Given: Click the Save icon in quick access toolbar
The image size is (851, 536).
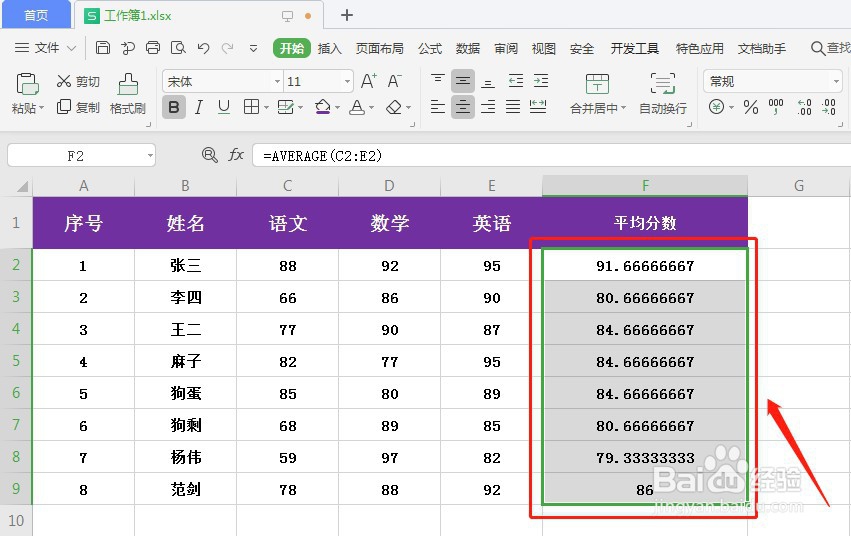Looking at the screenshot, I should point(103,48).
